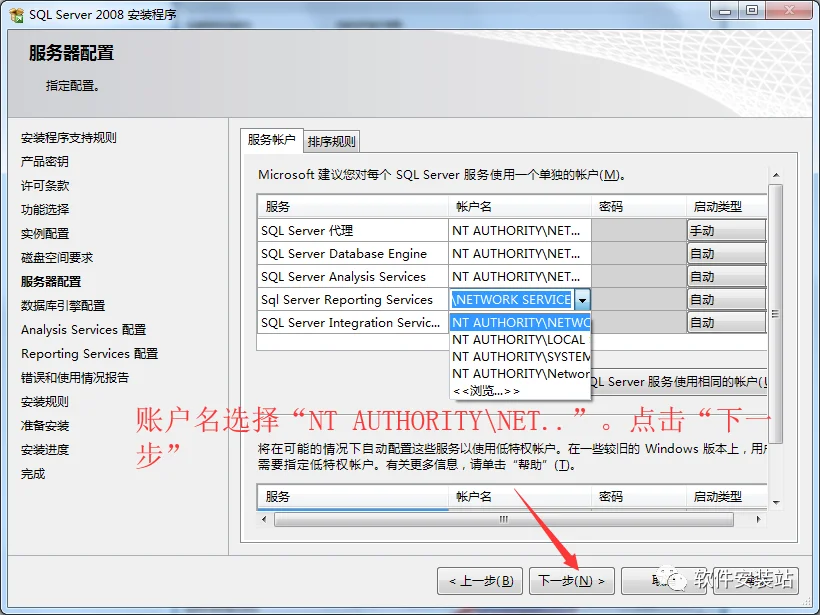Click the horizontal scrollbar right arrow

click(x=759, y=519)
